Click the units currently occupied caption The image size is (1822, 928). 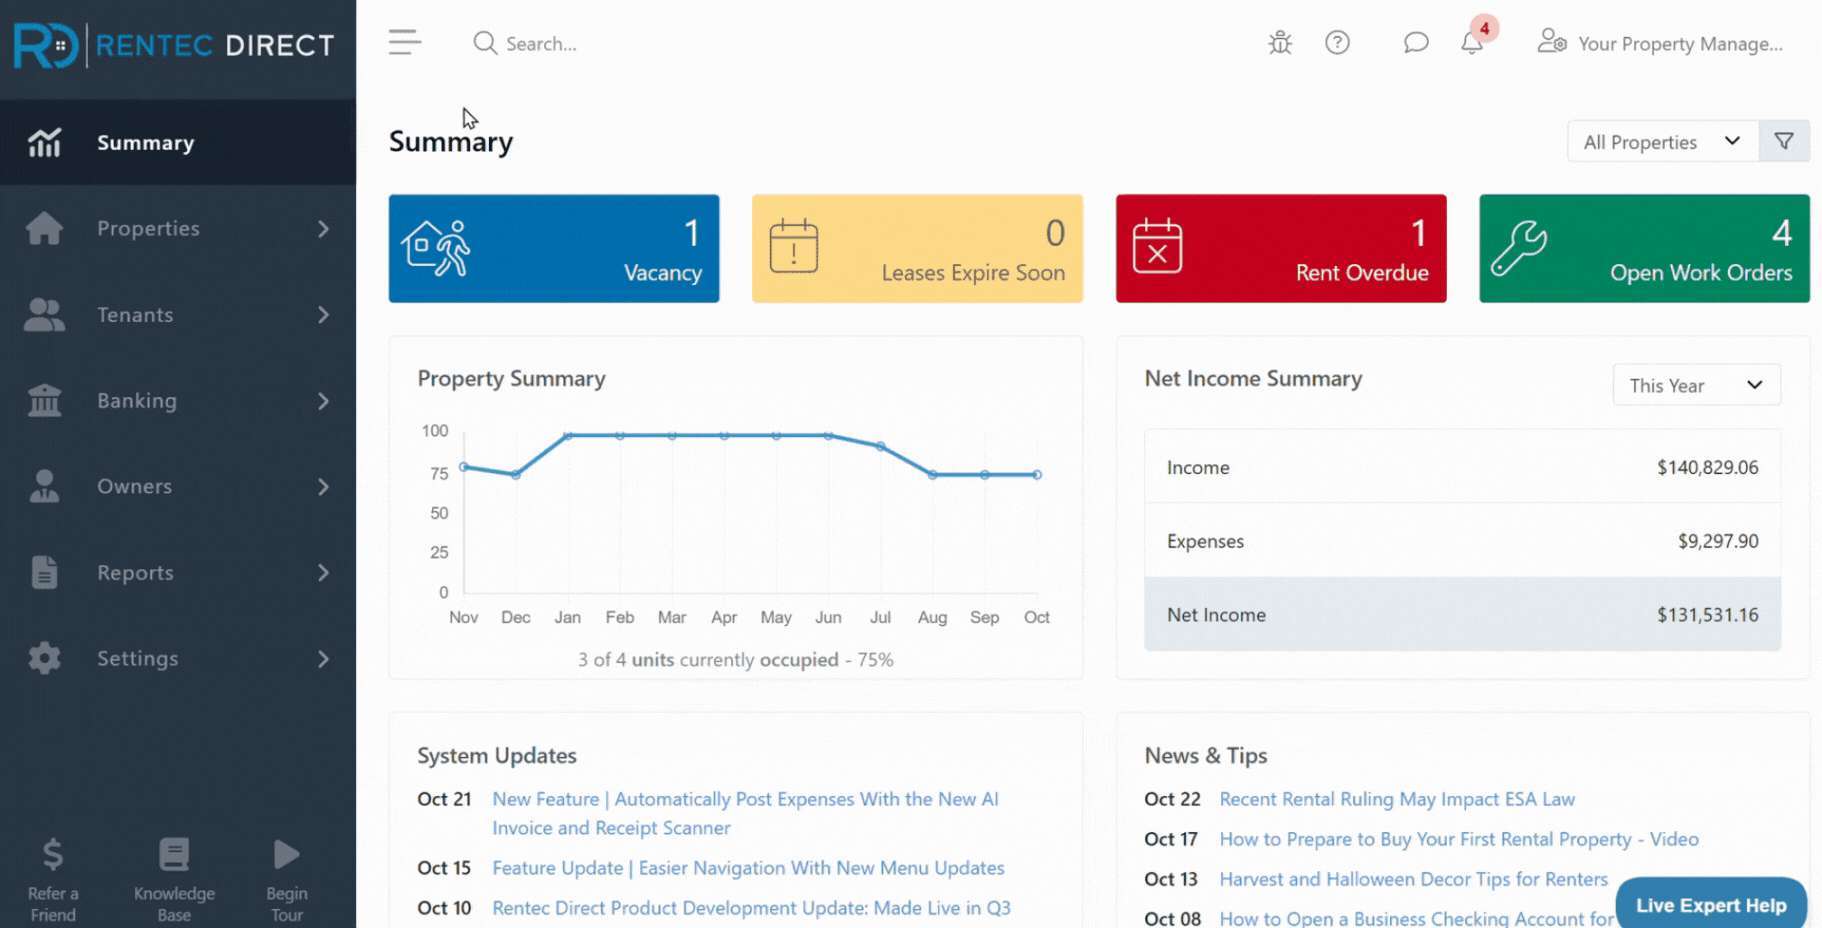click(x=735, y=660)
